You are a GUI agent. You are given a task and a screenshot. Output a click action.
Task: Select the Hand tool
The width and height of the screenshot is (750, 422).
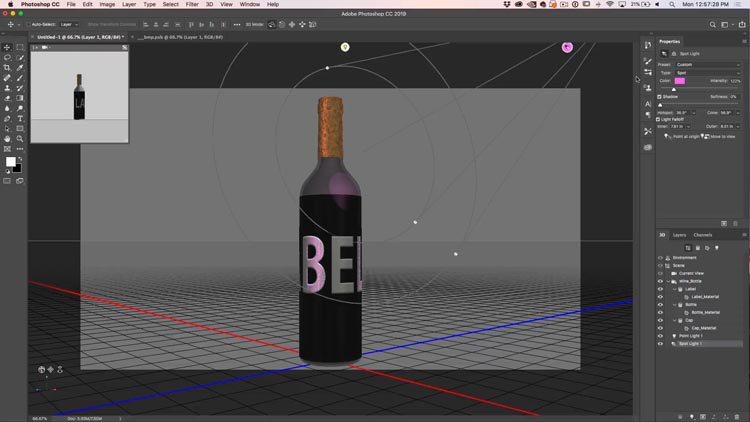point(7,139)
